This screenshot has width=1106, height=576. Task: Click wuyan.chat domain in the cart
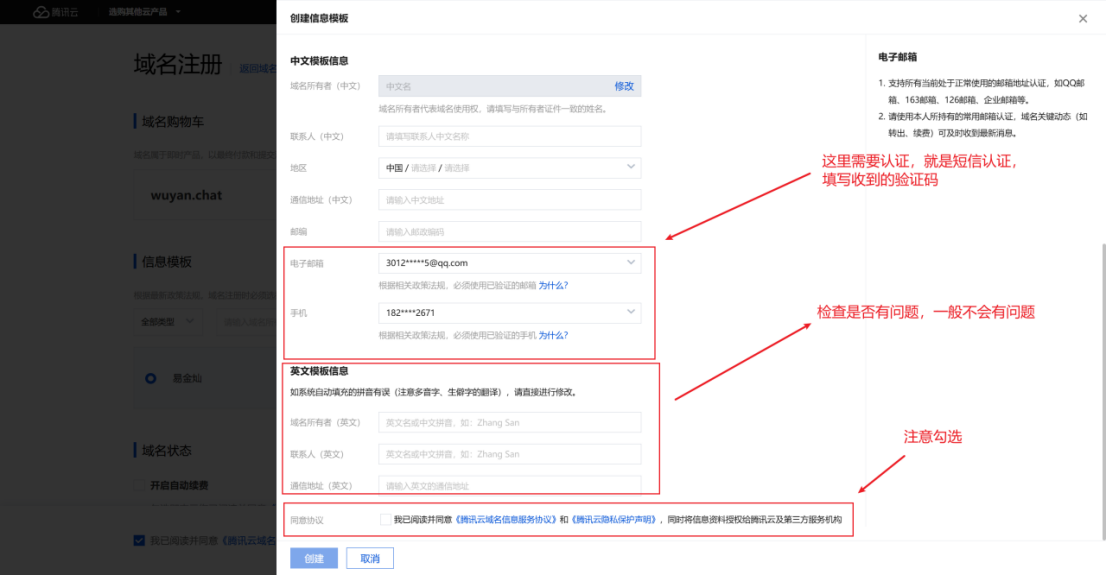coord(186,195)
